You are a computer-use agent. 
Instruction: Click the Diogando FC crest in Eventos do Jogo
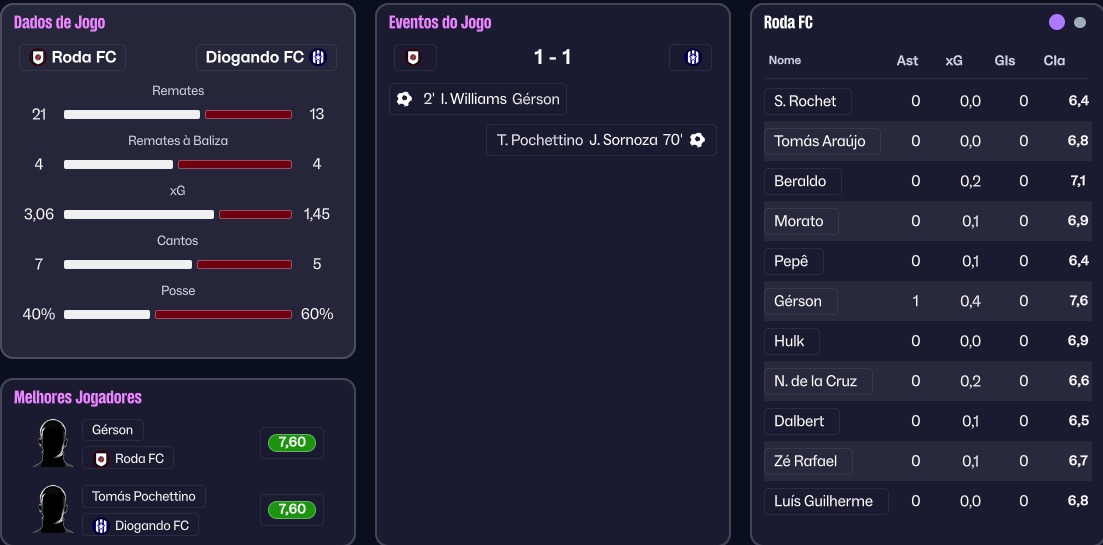(x=691, y=58)
